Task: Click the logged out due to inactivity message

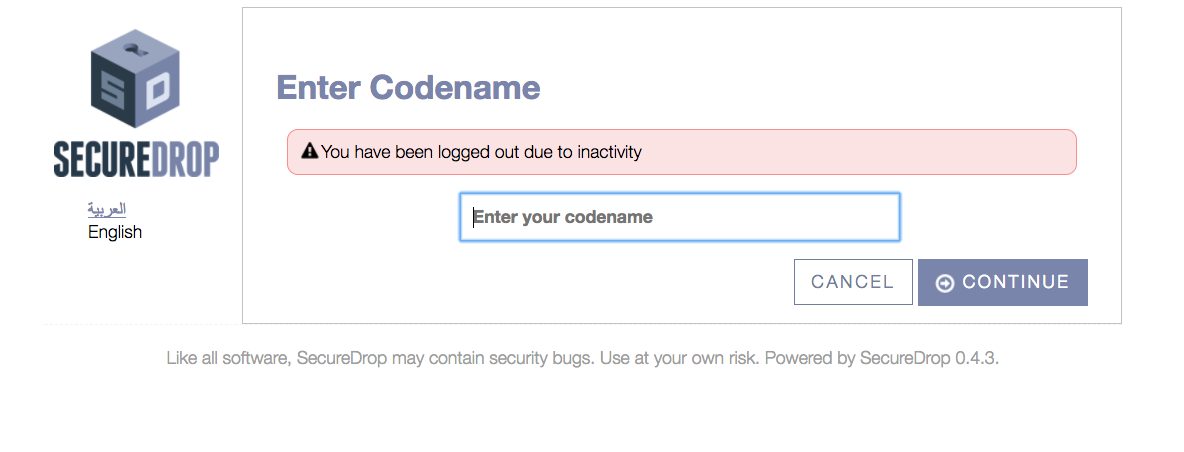Action: tap(481, 152)
